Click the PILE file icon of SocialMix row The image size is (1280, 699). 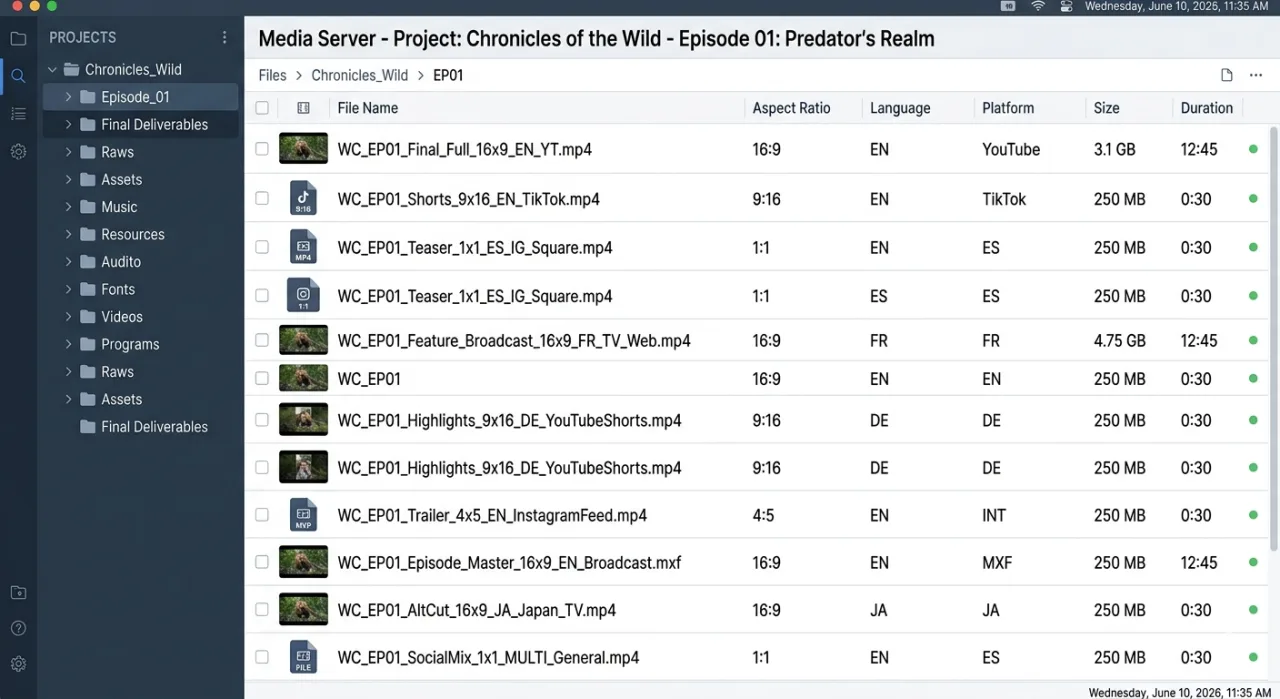click(303, 657)
